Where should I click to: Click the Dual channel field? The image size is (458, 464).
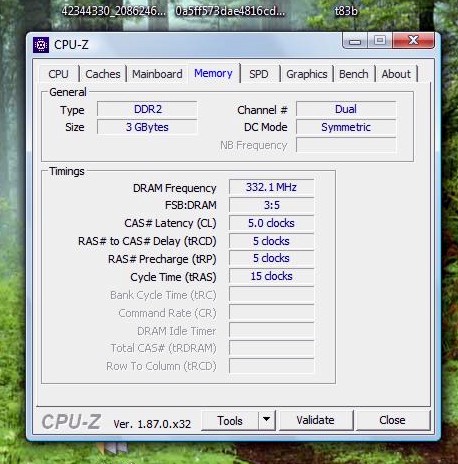click(x=346, y=109)
